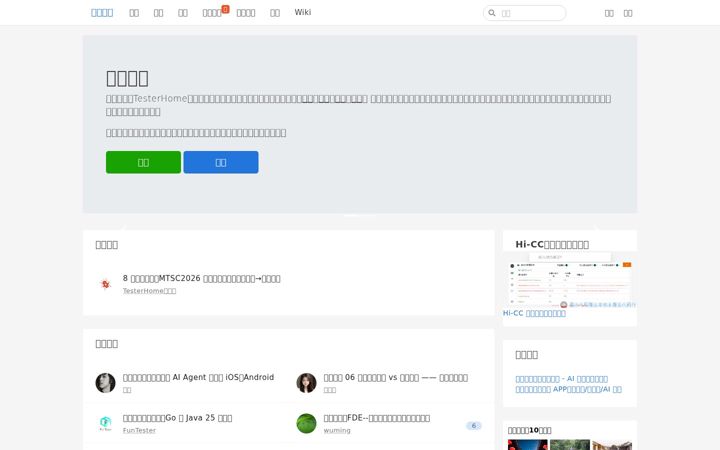Open author name under '06 vs' topic
The image size is (720, 450).
tap(330, 390)
